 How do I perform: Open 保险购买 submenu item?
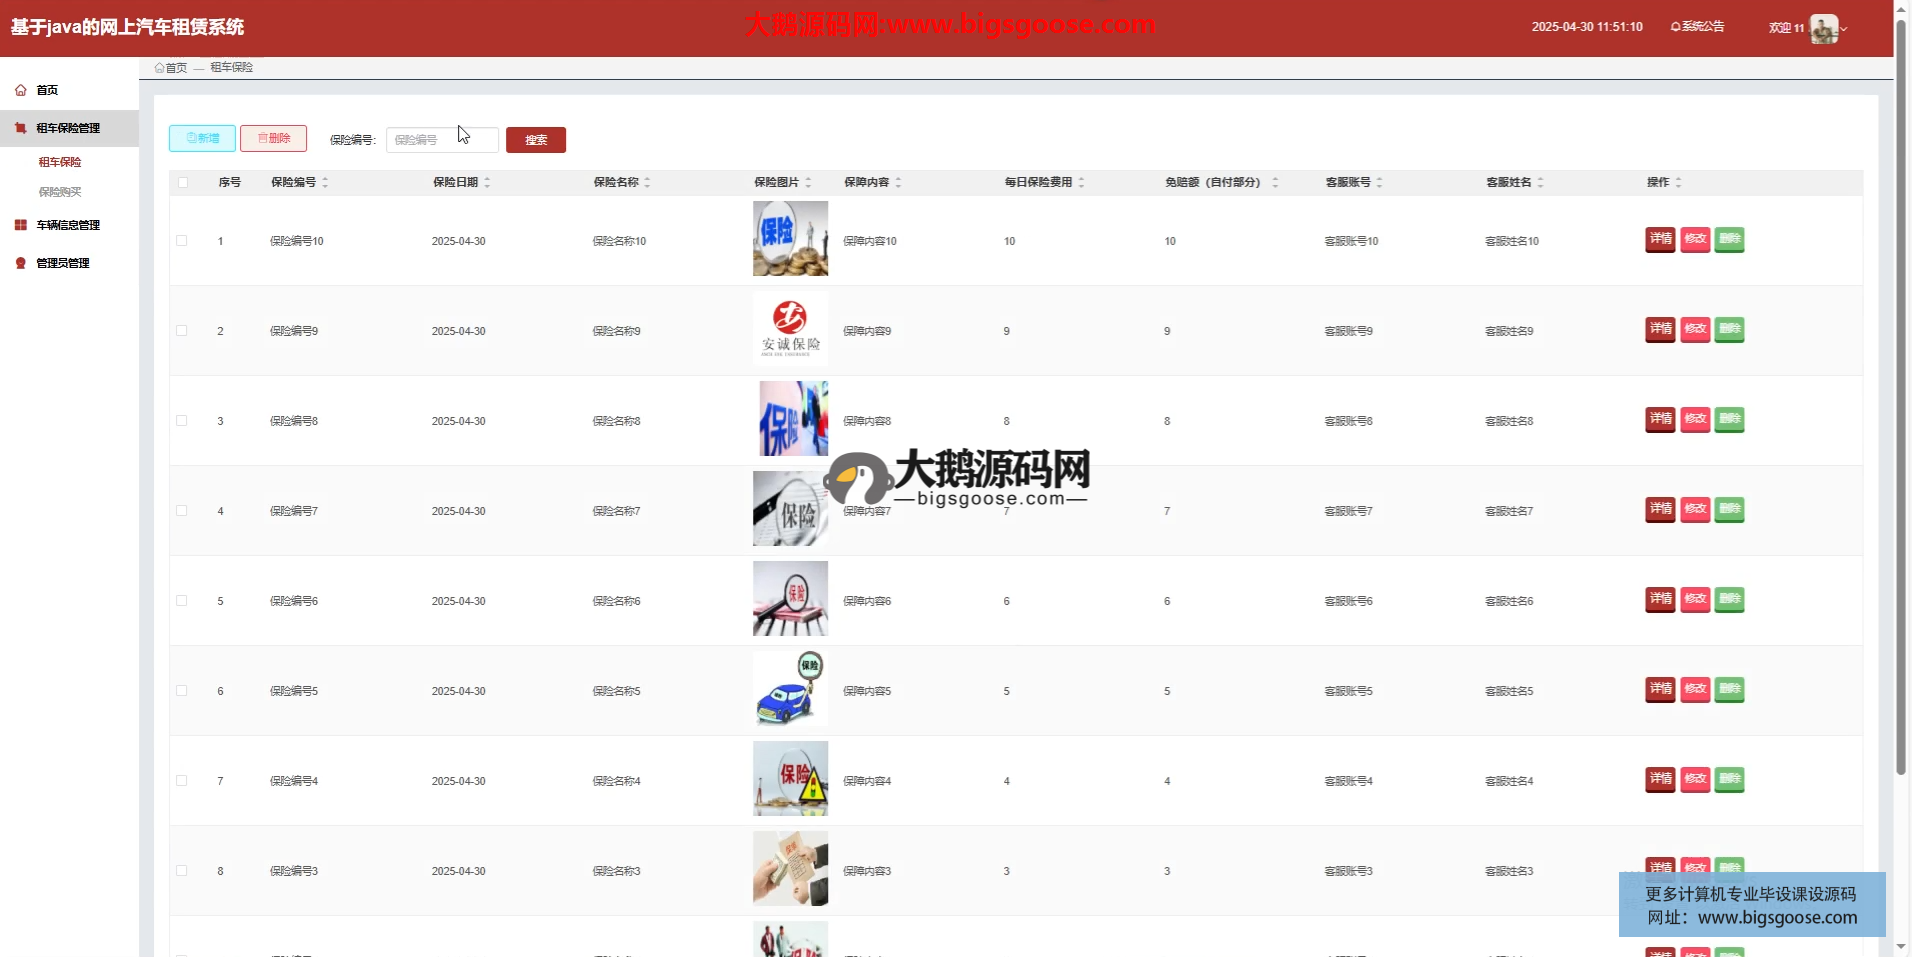[60, 192]
